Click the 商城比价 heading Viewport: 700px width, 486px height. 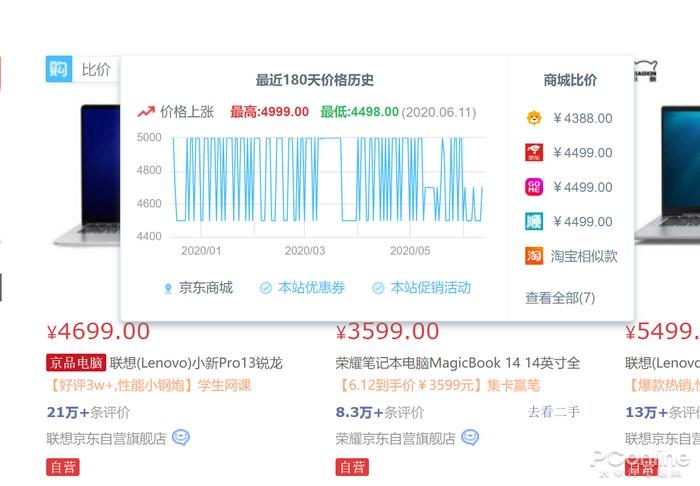[x=570, y=80]
